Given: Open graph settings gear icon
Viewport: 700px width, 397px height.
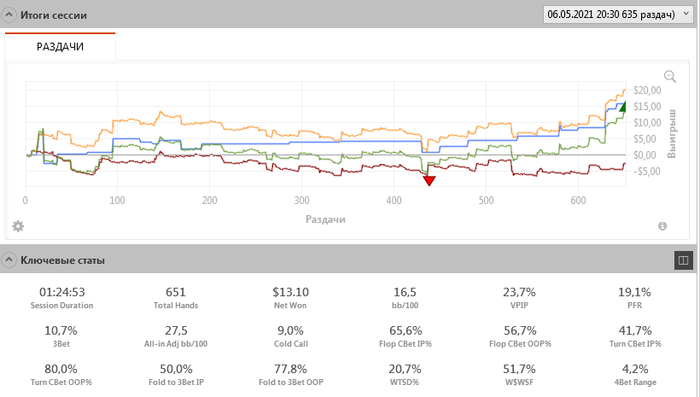Looking at the screenshot, I should [18, 226].
